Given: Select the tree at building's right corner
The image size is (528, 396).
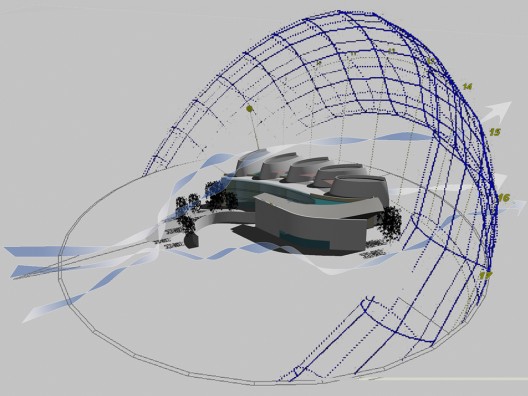Looking at the screenshot, I should tap(390, 222).
